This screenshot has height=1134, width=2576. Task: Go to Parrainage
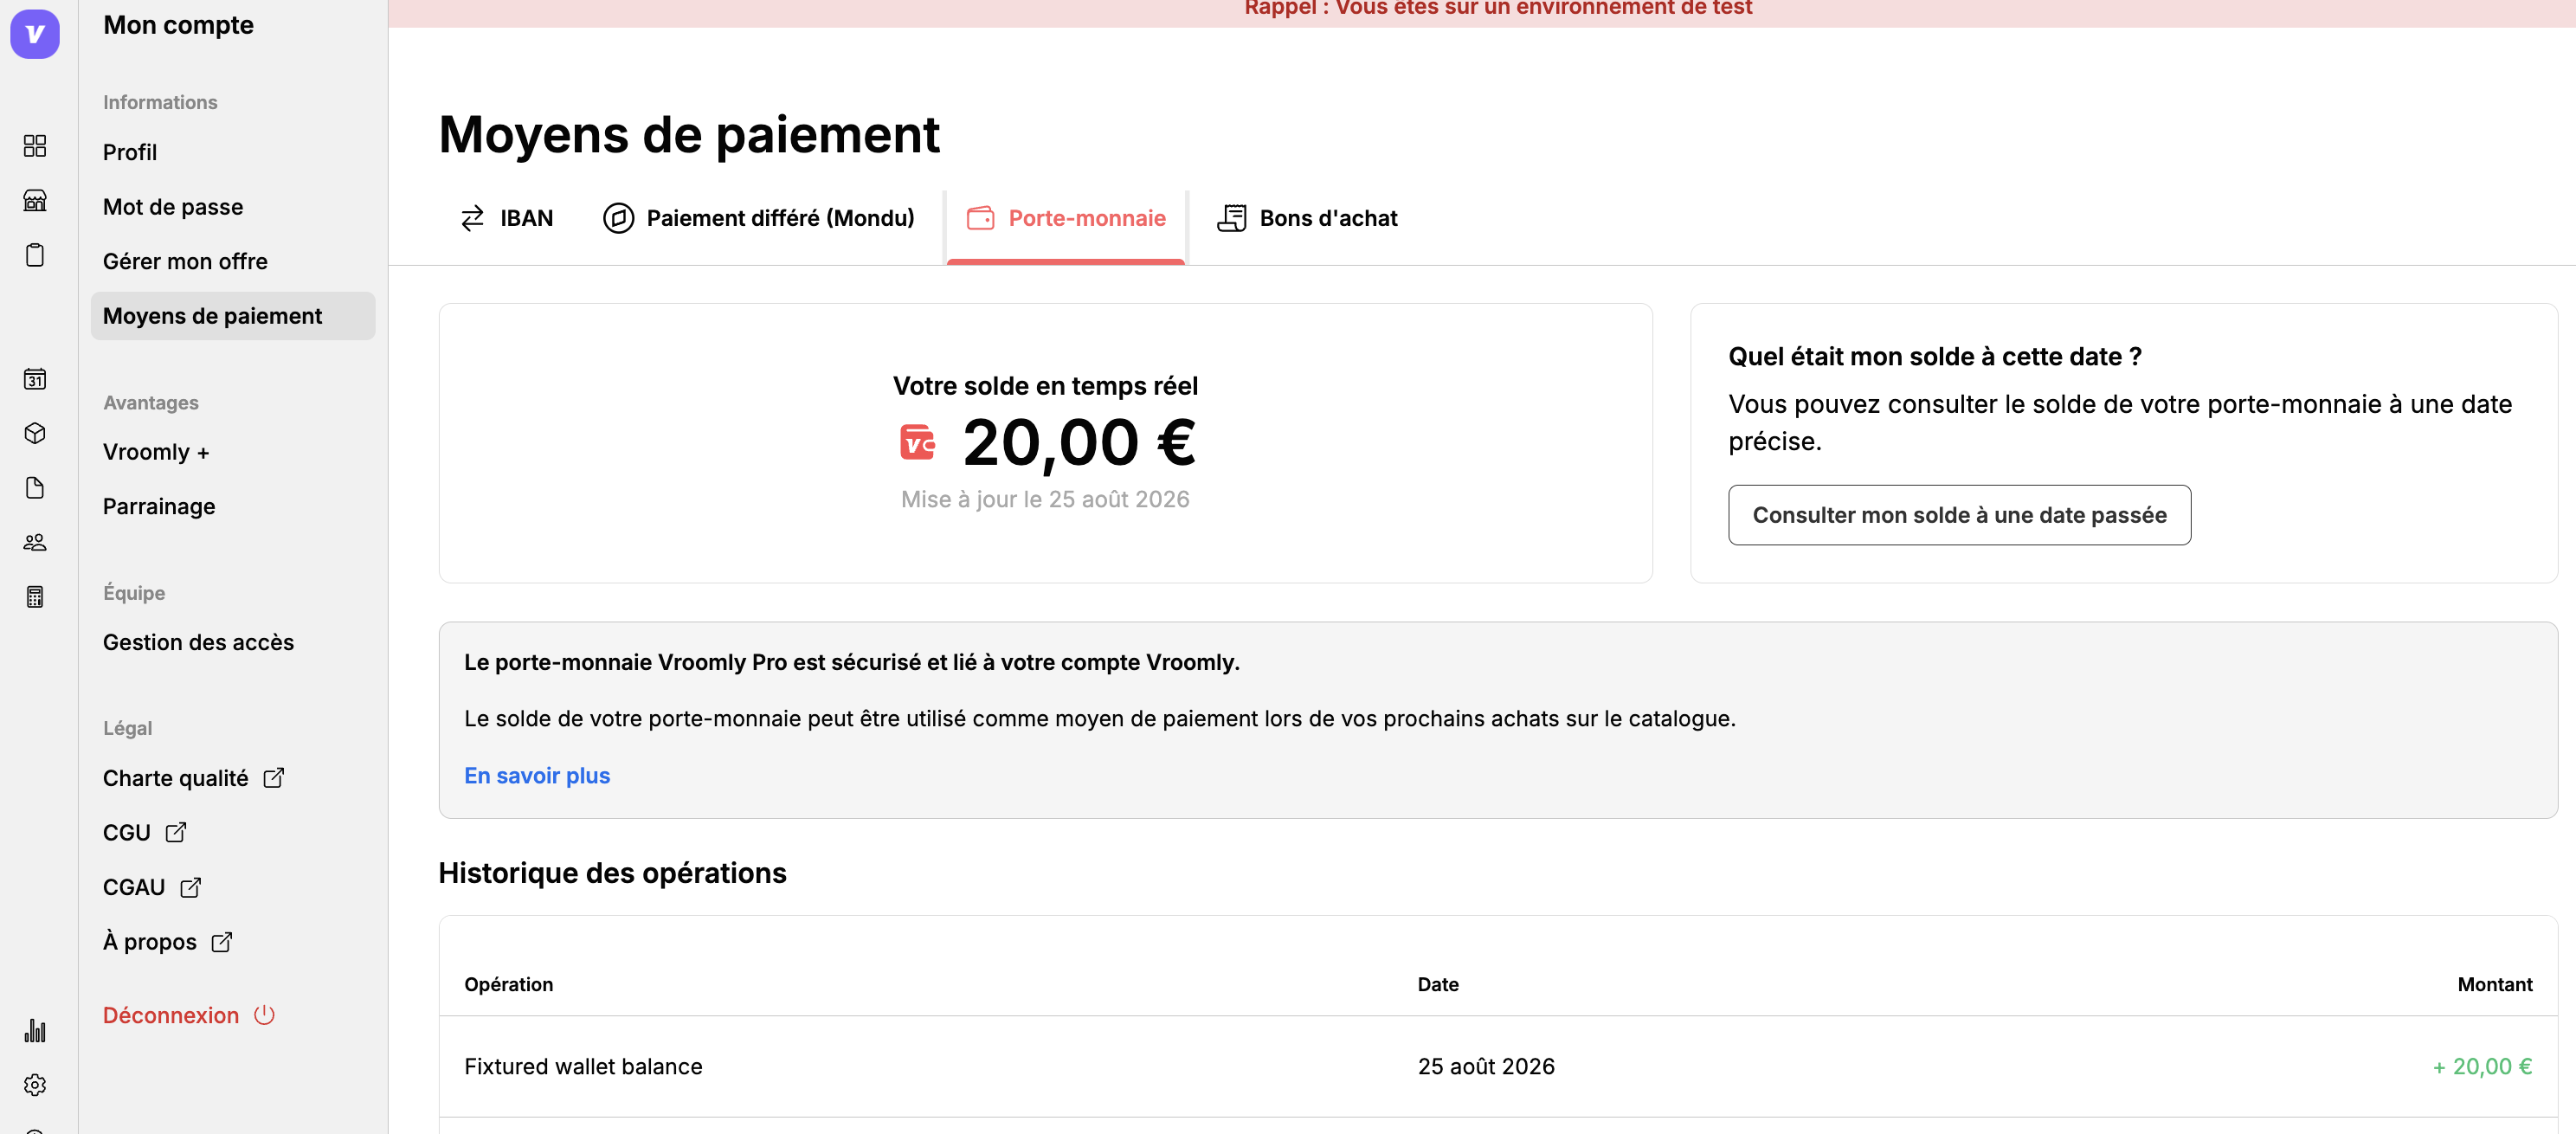tap(159, 507)
